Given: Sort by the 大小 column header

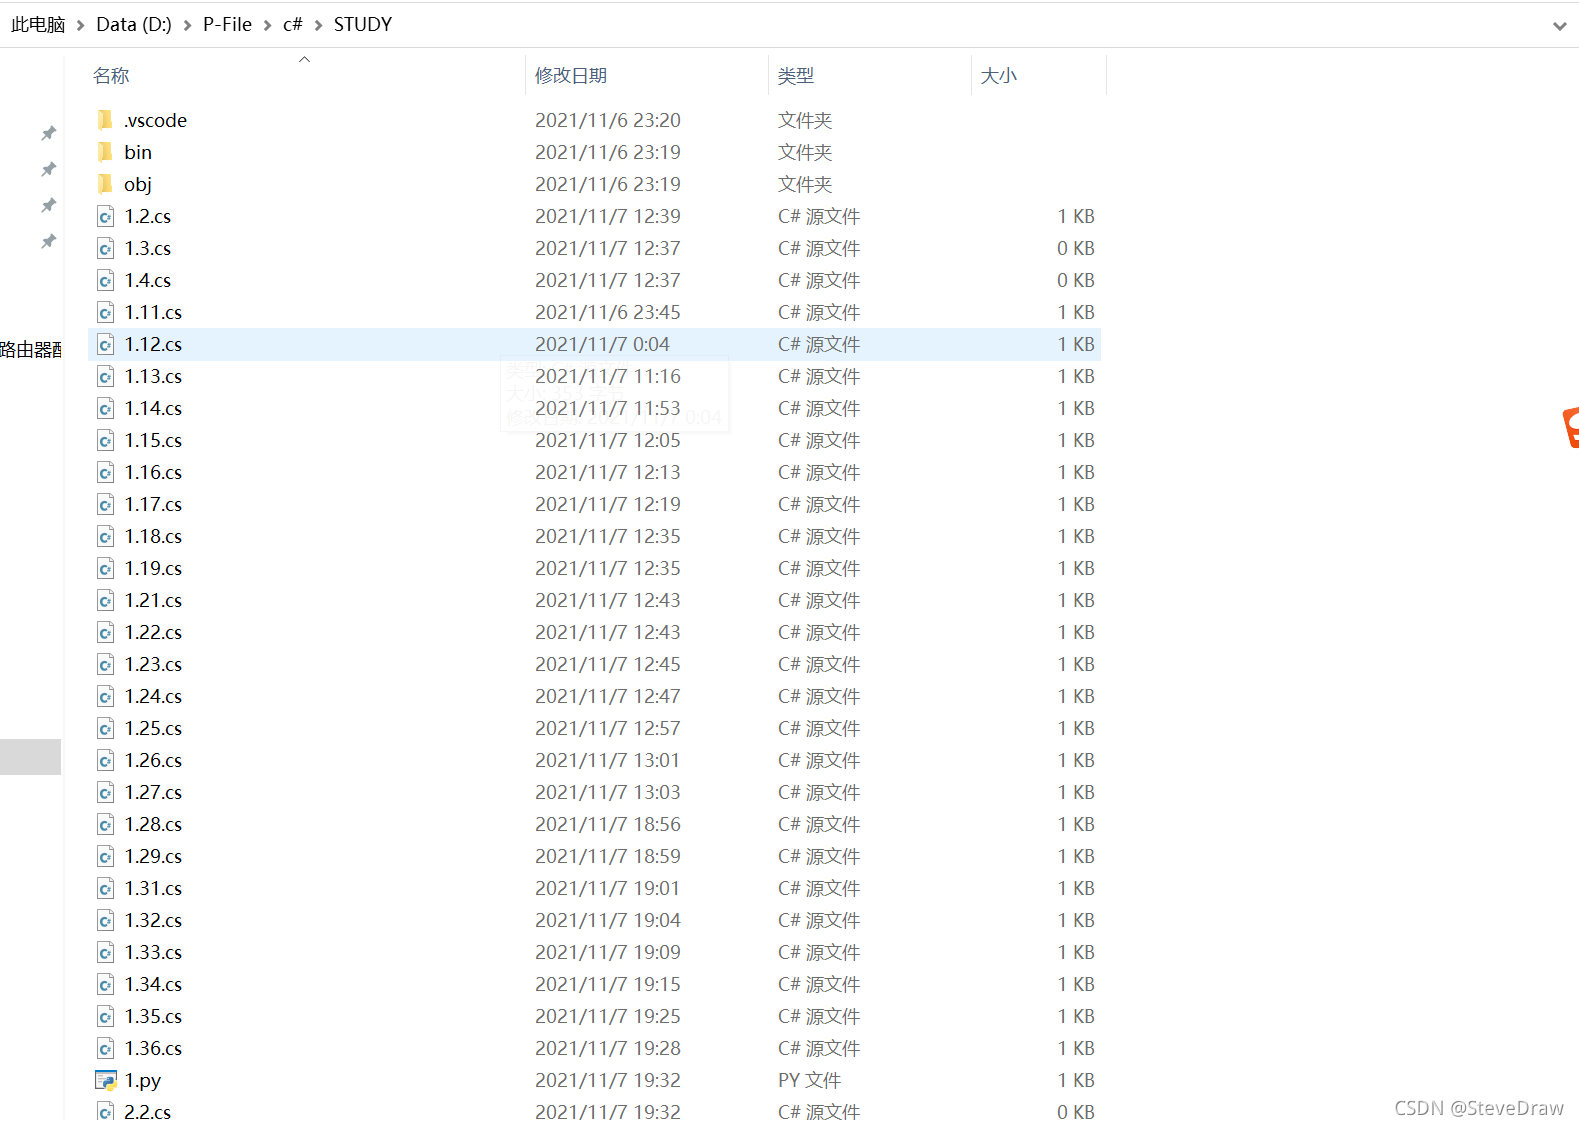Looking at the screenshot, I should (999, 76).
